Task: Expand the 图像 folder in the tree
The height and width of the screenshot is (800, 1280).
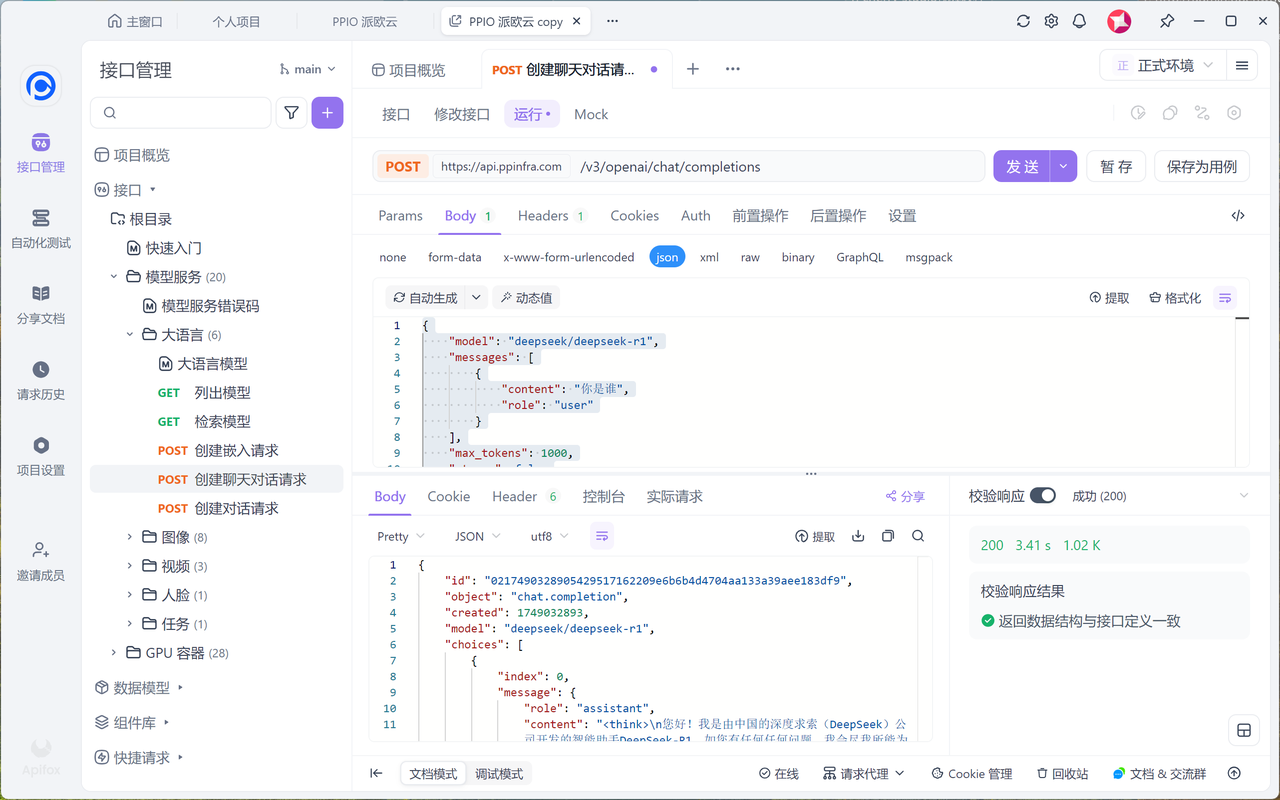Action: [129, 537]
